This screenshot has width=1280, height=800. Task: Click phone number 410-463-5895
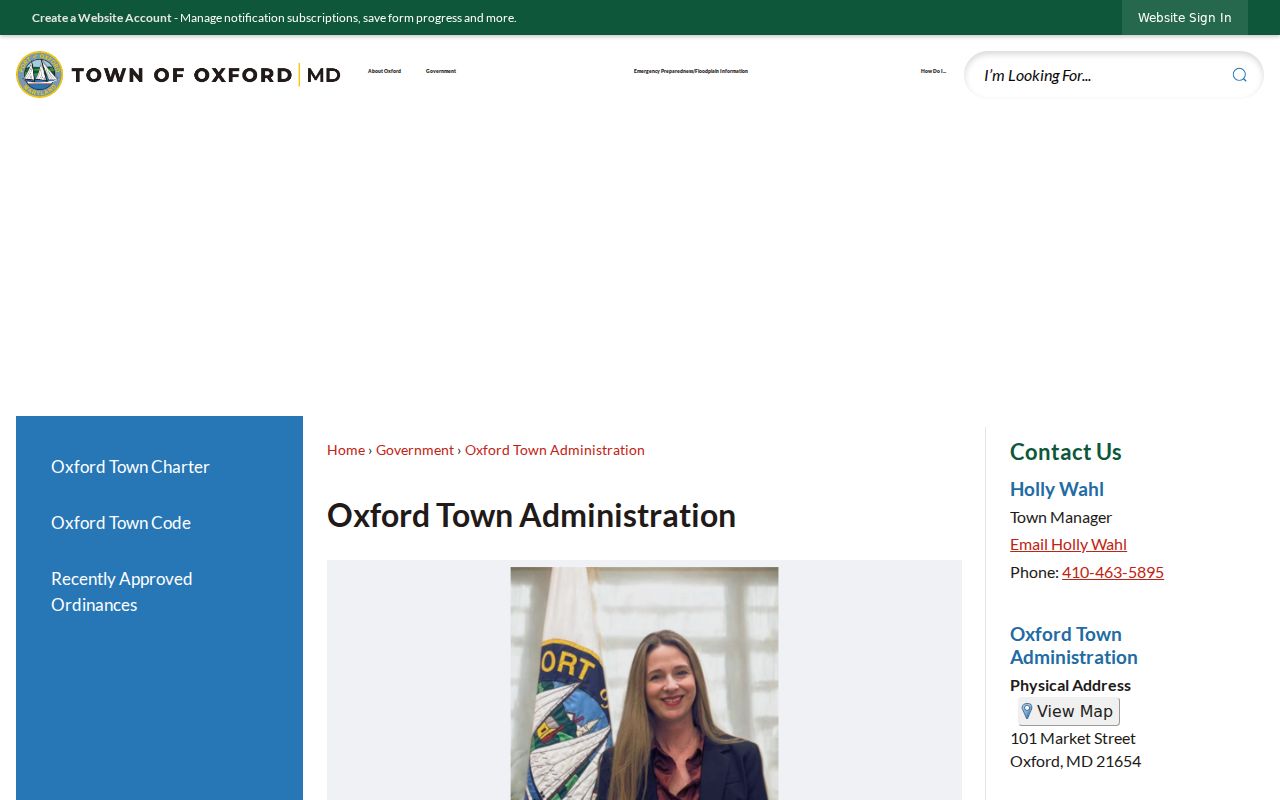pyautogui.click(x=1113, y=572)
